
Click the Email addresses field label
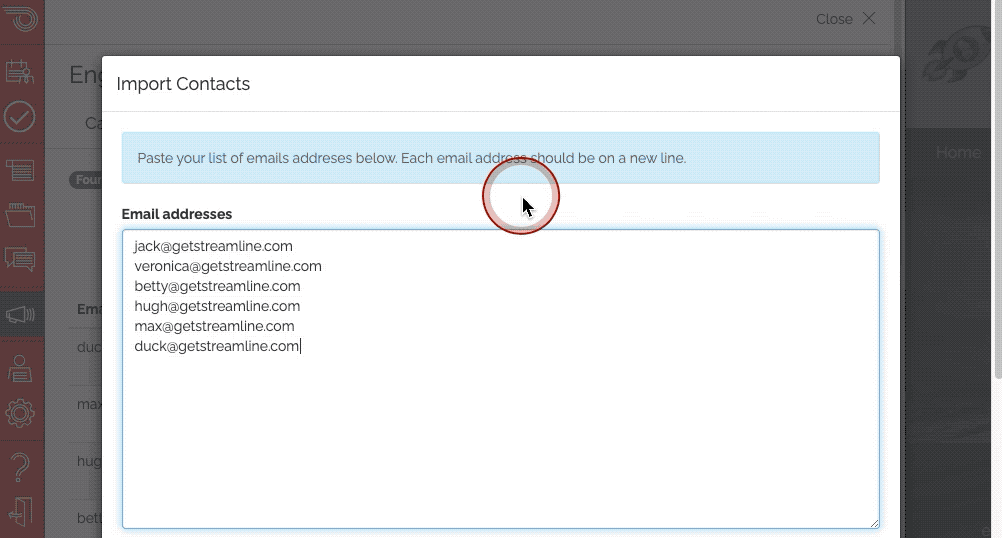pyautogui.click(x=177, y=214)
